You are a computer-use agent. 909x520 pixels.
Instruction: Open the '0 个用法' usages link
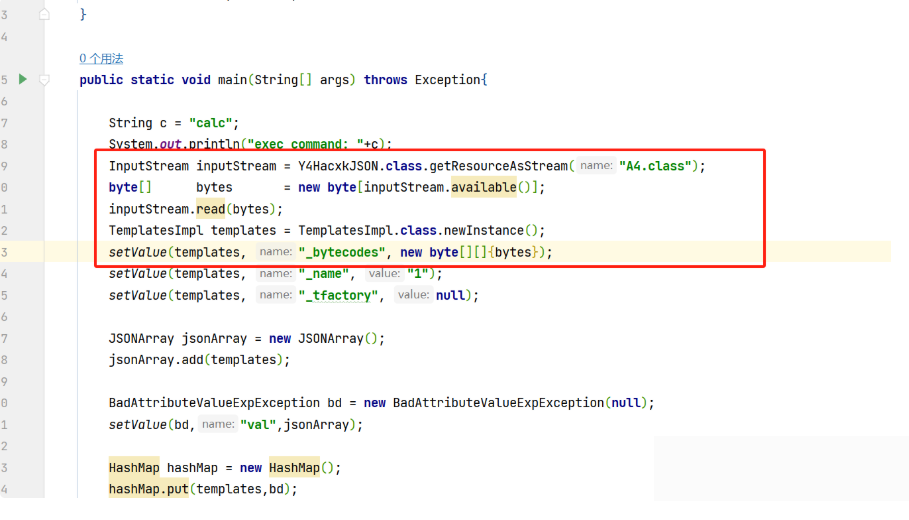[101, 59]
